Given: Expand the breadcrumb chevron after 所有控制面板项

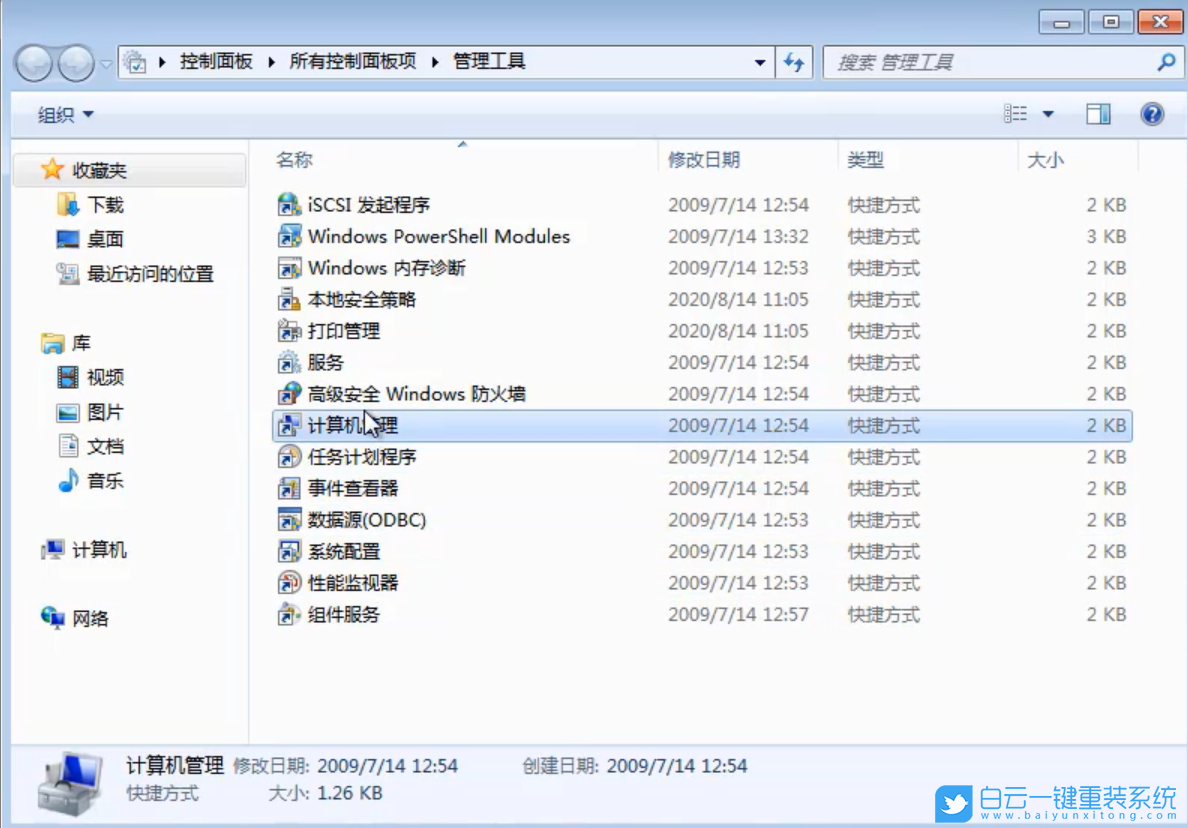Looking at the screenshot, I should click(x=432, y=61).
